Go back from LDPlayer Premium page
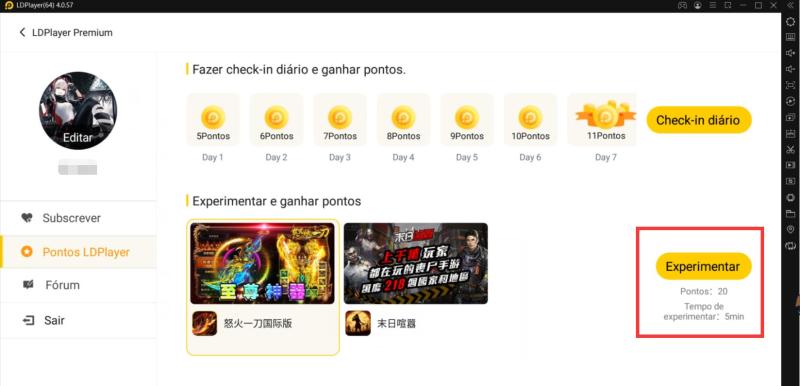This screenshot has height=386, width=800. click(22, 33)
